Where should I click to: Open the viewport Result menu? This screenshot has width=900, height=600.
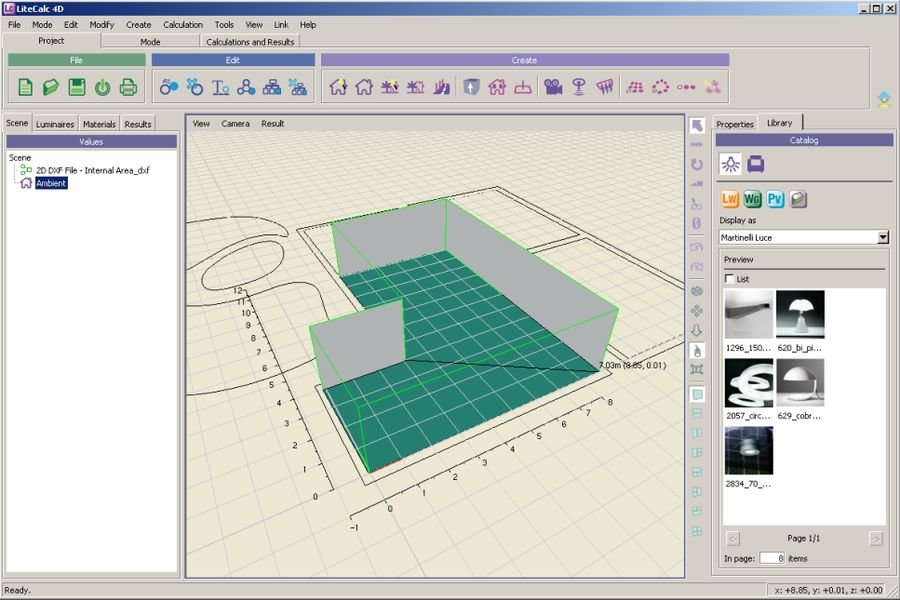click(x=272, y=123)
